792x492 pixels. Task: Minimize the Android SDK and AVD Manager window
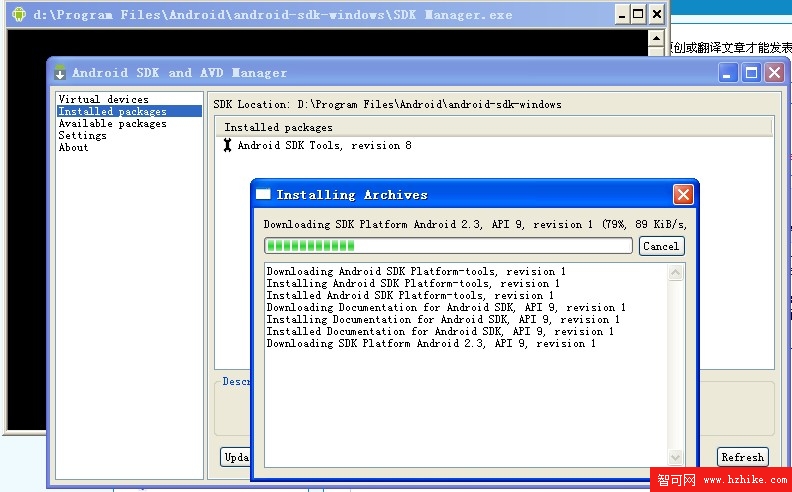[x=729, y=72]
